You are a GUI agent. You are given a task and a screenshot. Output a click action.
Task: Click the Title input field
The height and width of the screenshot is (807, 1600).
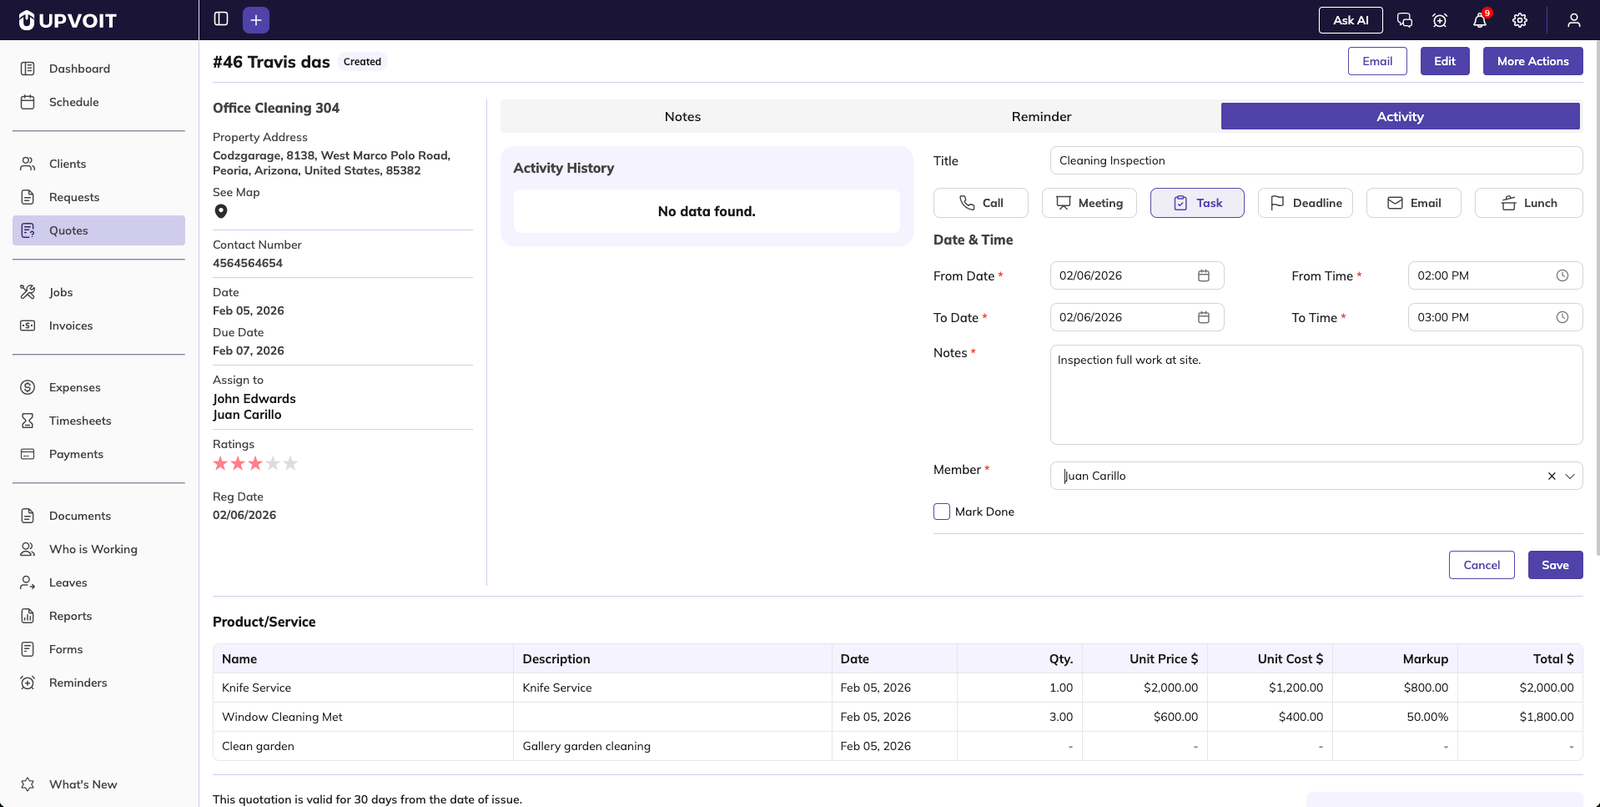[1315, 161]
